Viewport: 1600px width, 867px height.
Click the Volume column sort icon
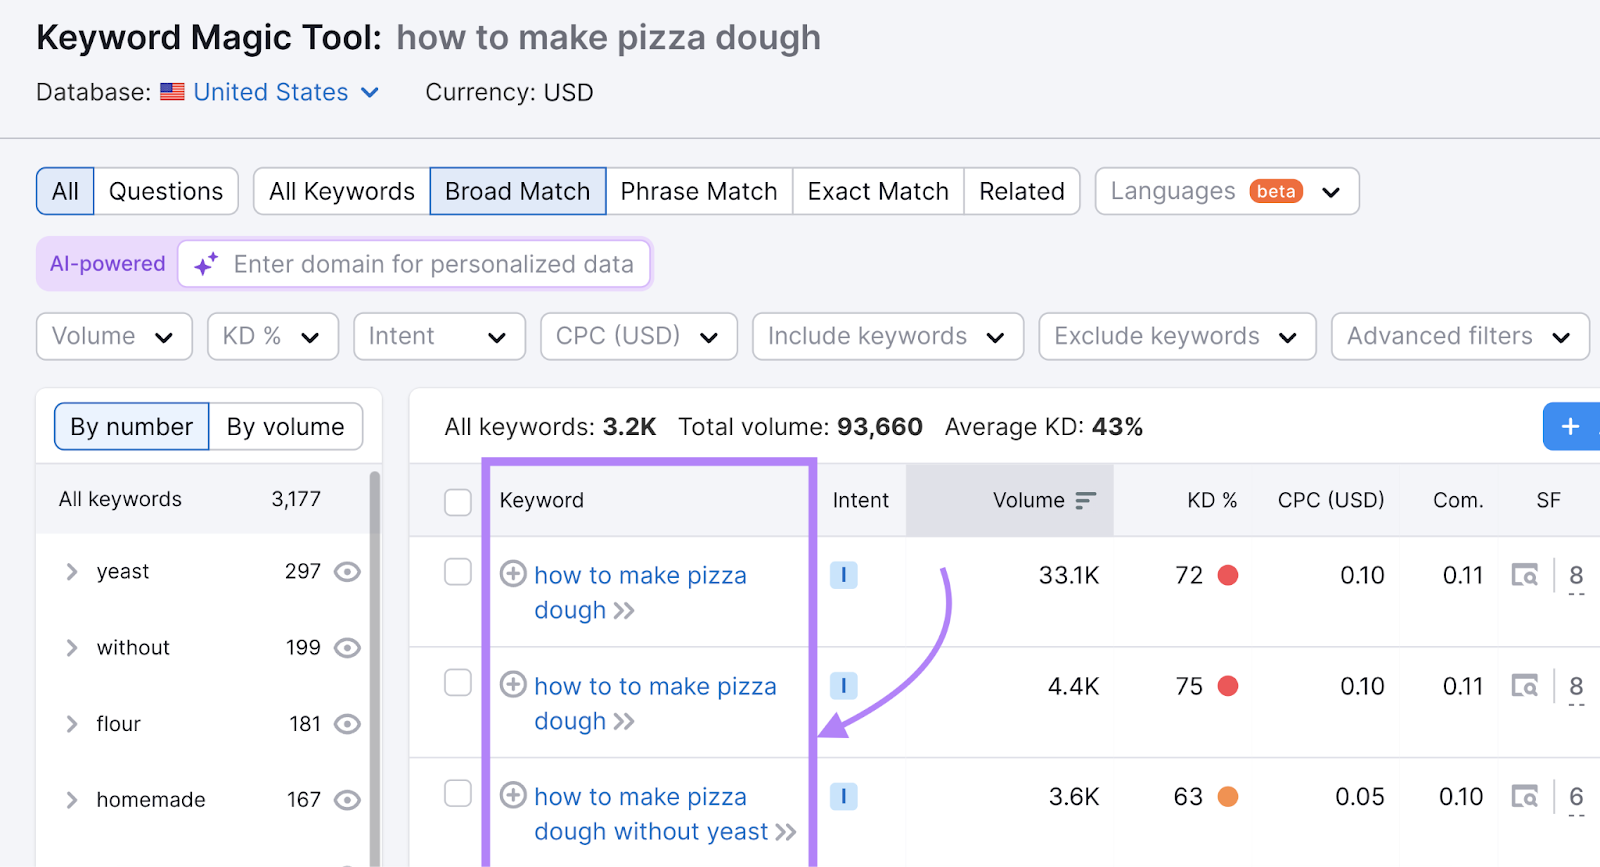click(x=1086, y=500)
